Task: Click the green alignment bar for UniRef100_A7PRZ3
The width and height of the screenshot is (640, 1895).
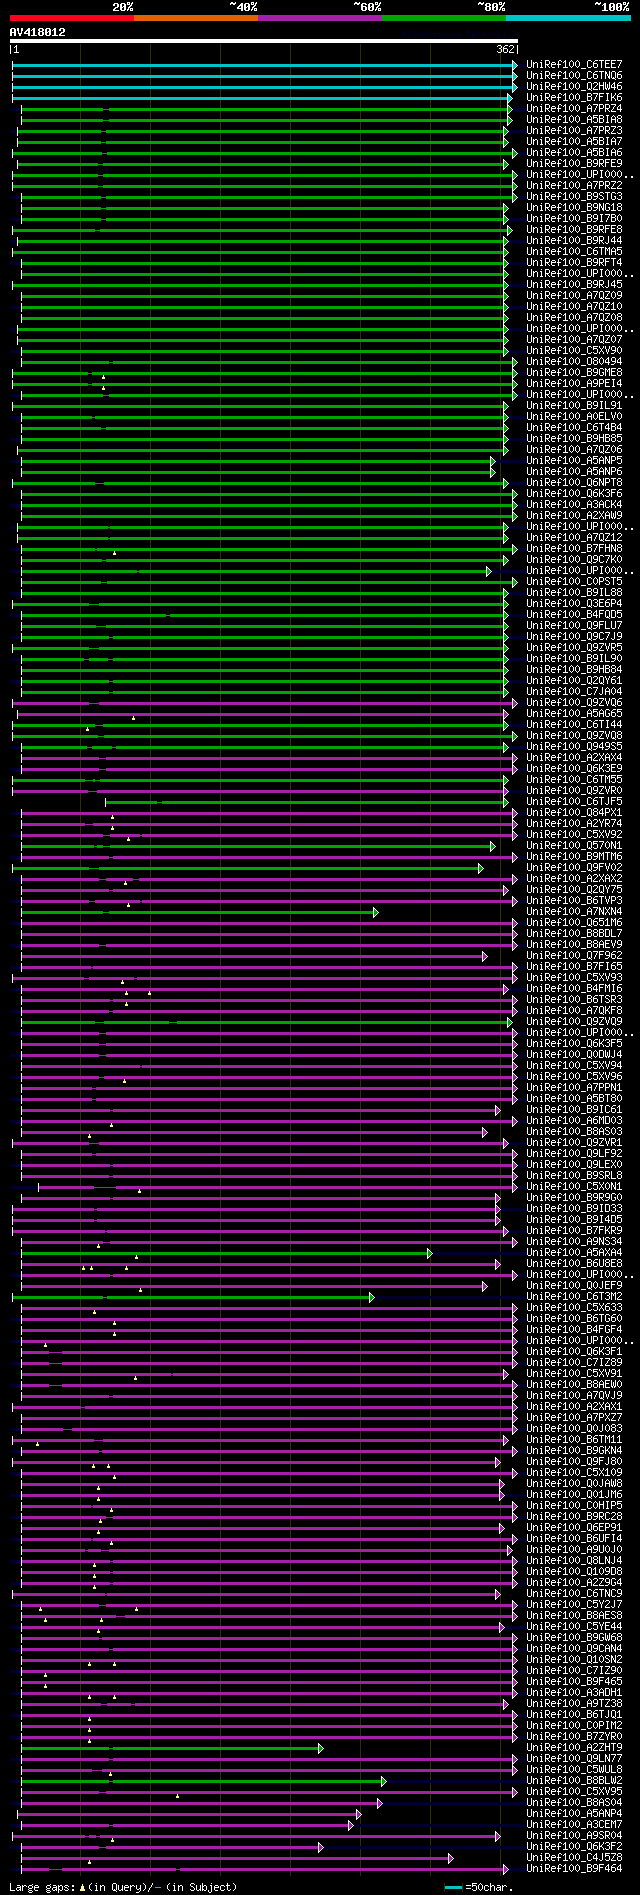Action: click(264, 131)
